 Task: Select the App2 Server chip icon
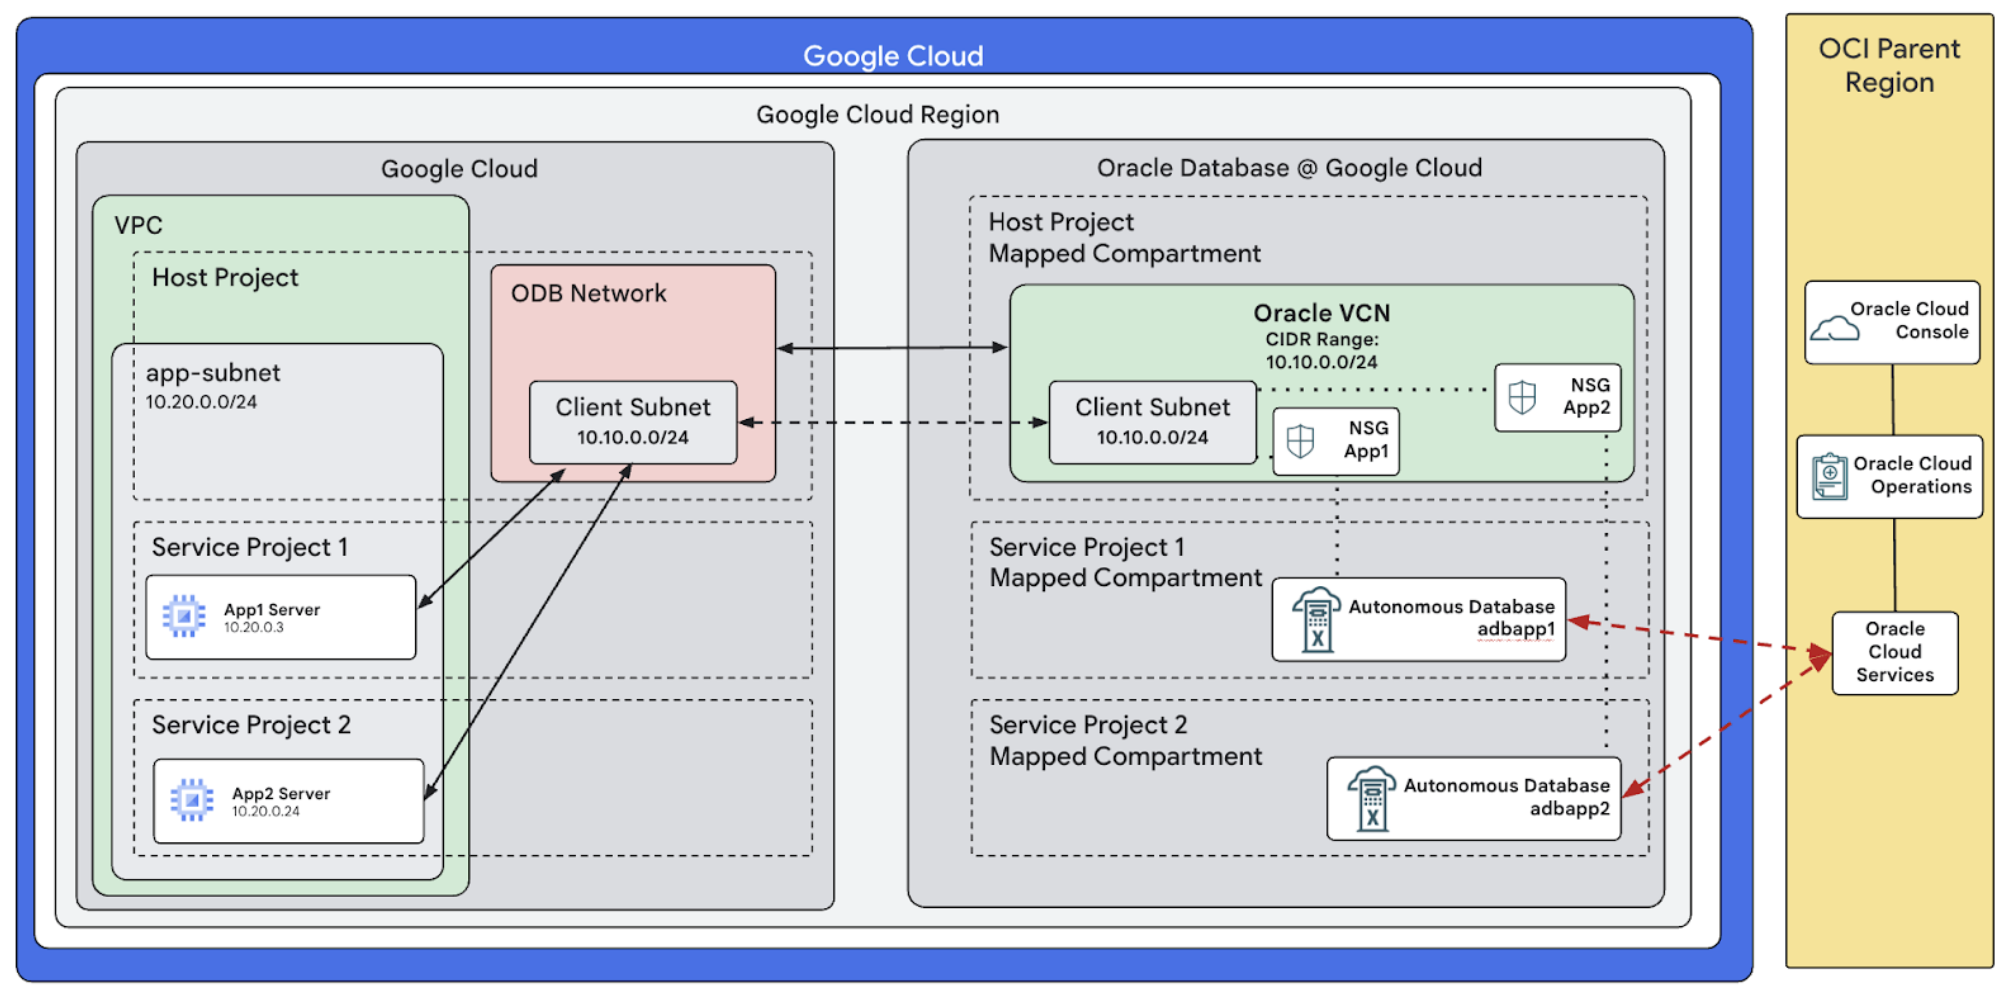(190, 800)
